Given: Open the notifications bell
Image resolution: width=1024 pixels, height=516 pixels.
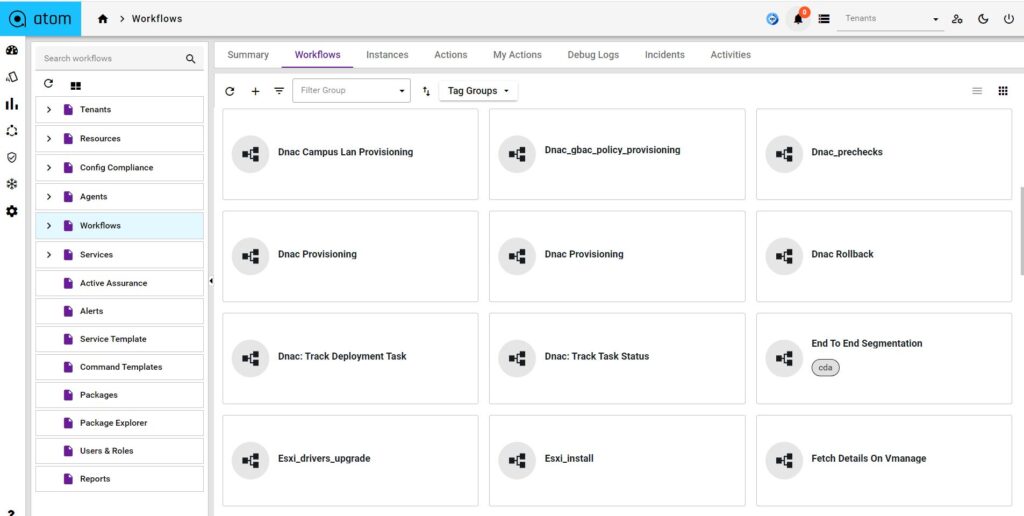Looking at the screenshot, I should (798, 19).
